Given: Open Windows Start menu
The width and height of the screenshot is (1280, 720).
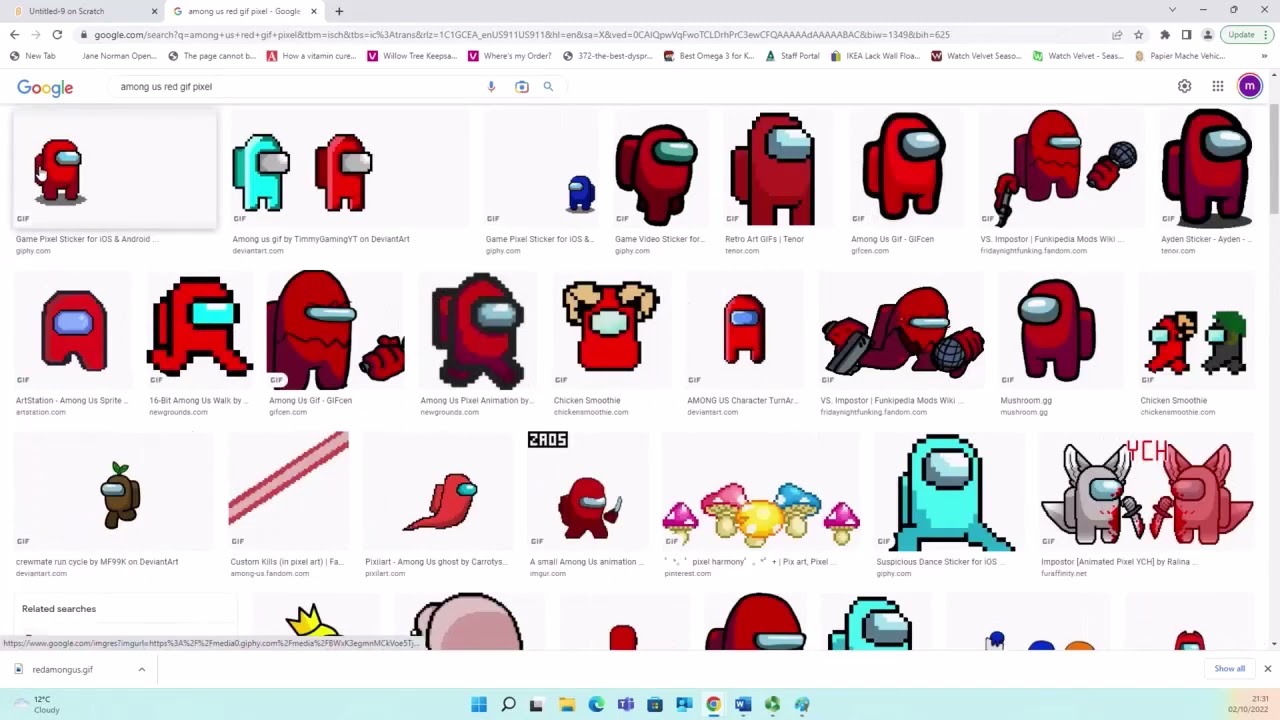Looking at the screenshot, I should [479, 705].
